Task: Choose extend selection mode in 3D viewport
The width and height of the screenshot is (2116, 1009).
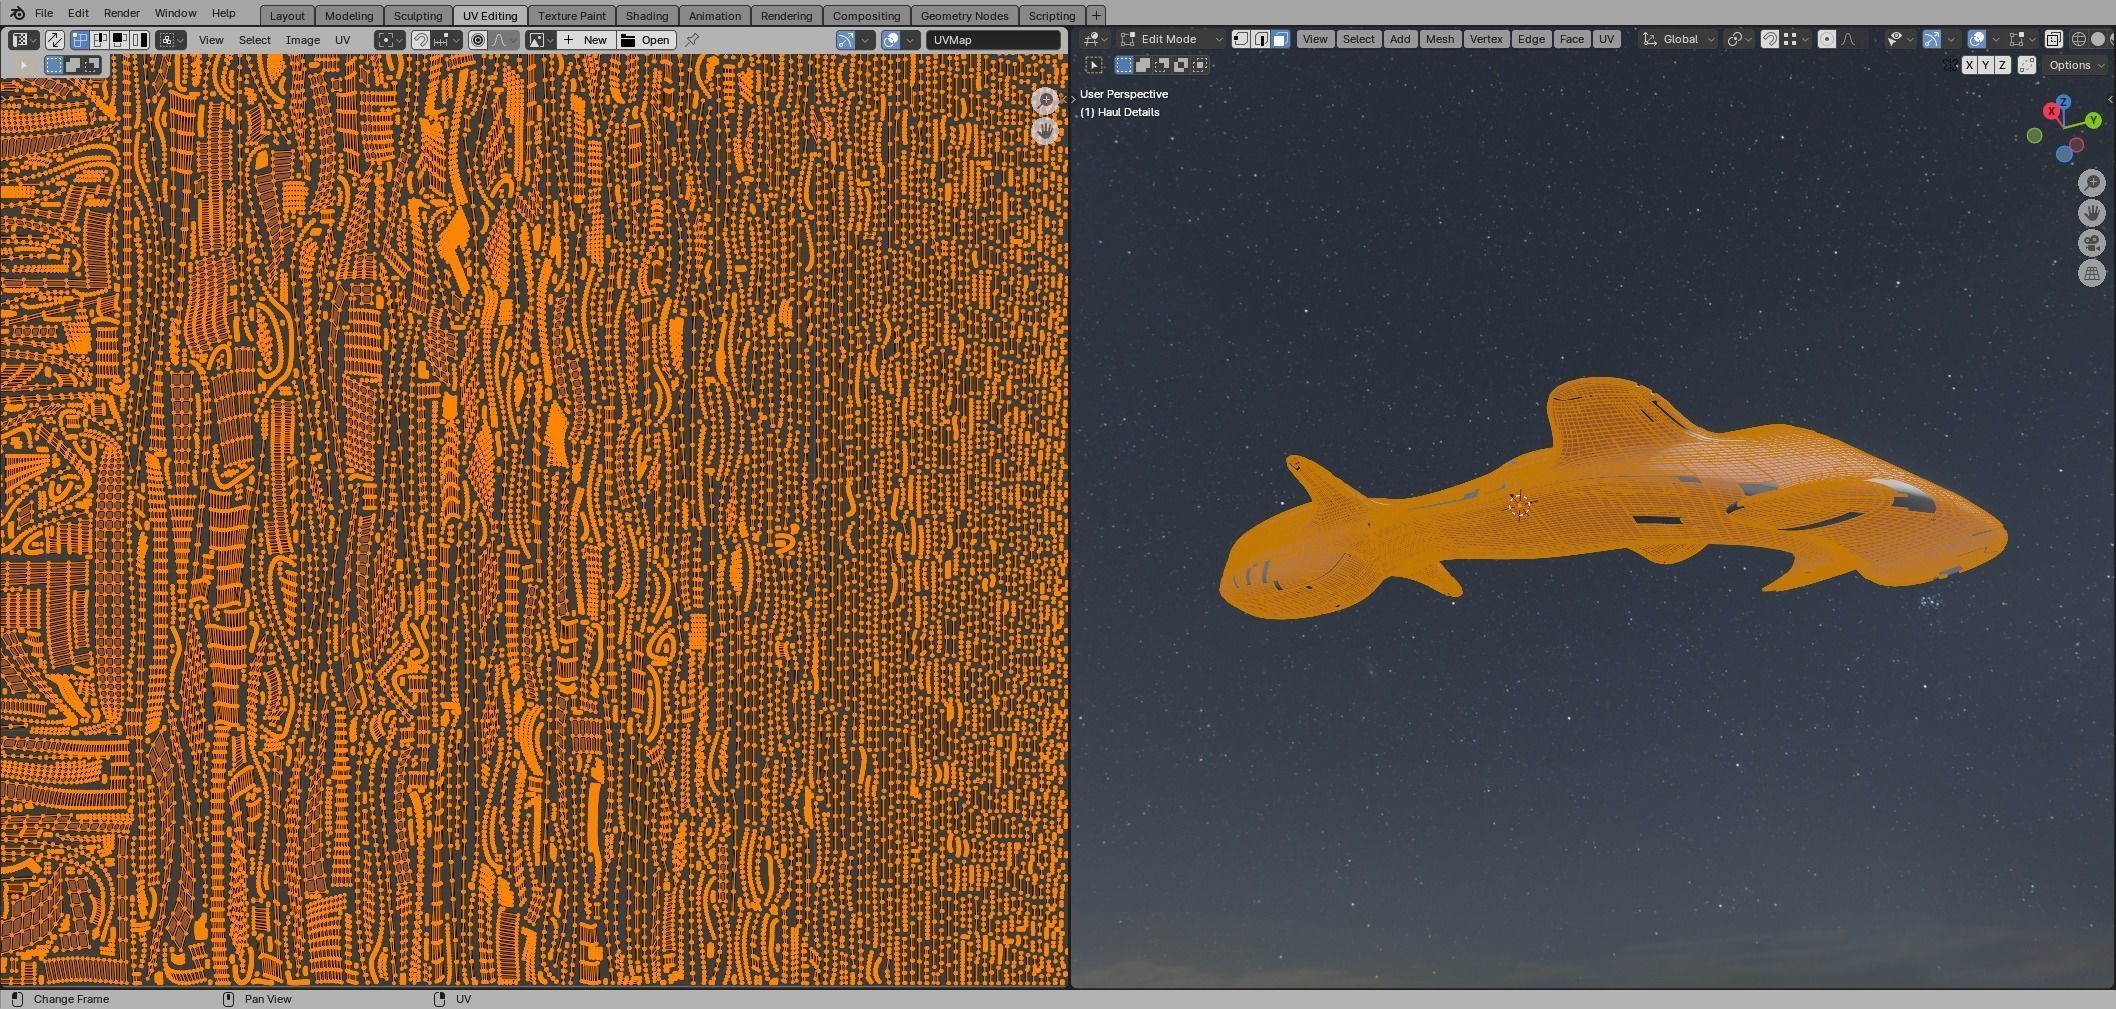Action: 1143,65
